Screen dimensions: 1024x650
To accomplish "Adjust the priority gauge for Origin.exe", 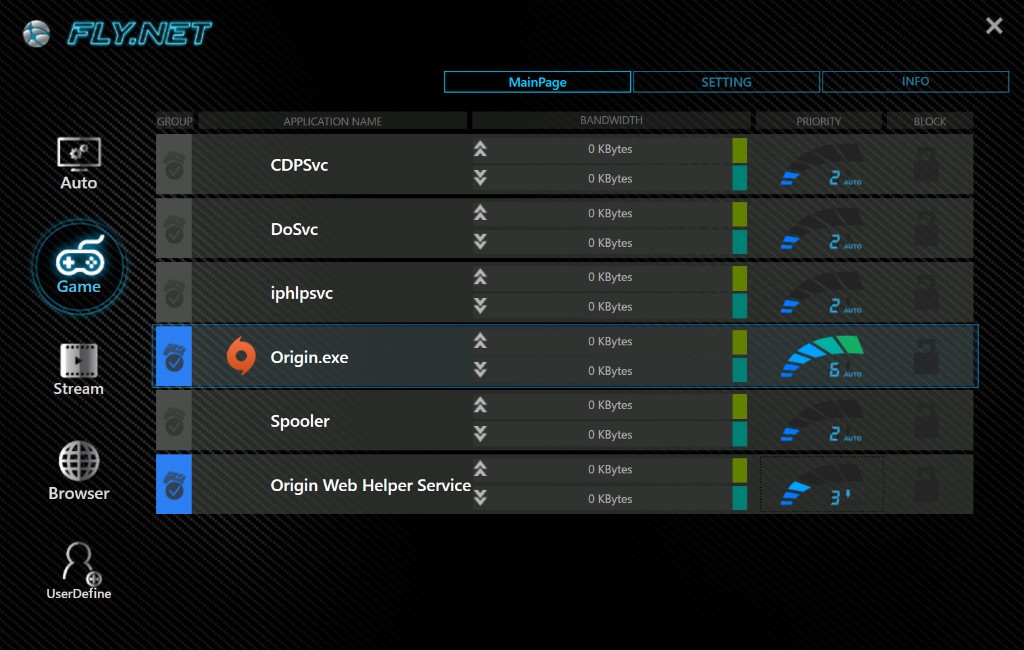I will [x=822, y=357].
